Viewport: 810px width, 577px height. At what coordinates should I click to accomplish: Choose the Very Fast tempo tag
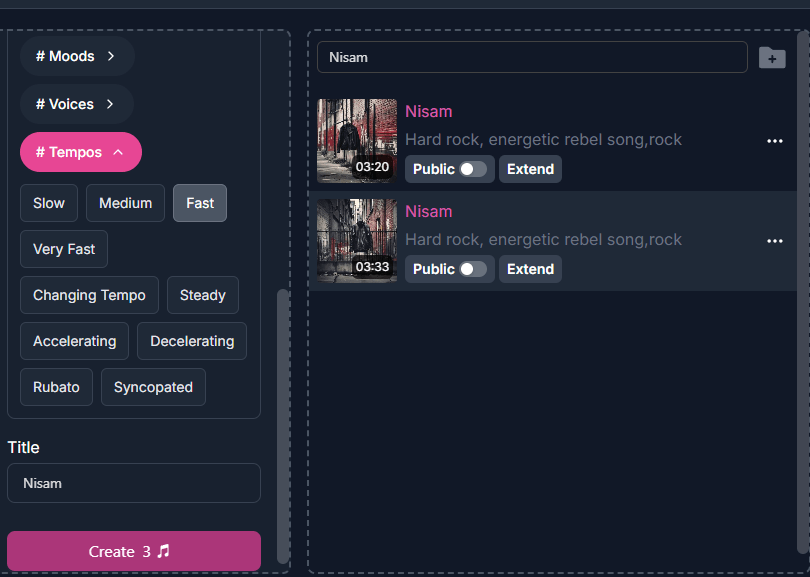pyautogui.click(x=64, y=249)
